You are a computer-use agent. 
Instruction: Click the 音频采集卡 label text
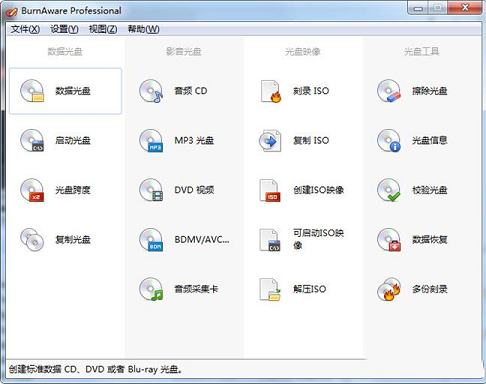point(196,289)
